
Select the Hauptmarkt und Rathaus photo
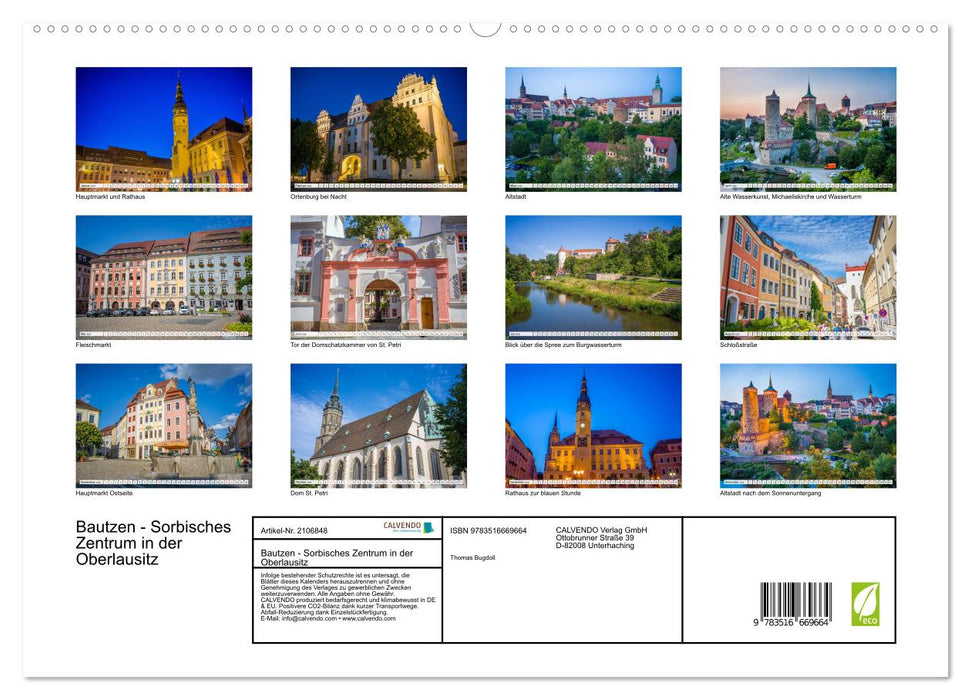[163, 128]
